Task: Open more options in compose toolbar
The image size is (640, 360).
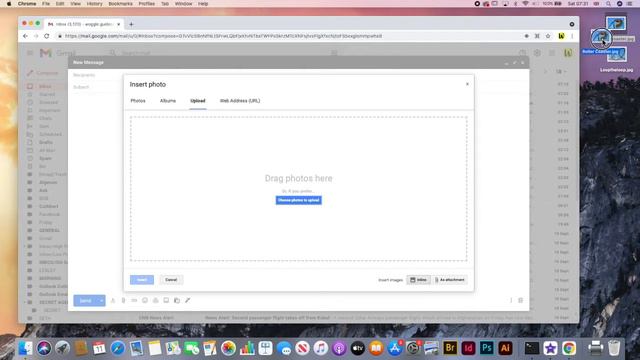Action: coord(511,300)
